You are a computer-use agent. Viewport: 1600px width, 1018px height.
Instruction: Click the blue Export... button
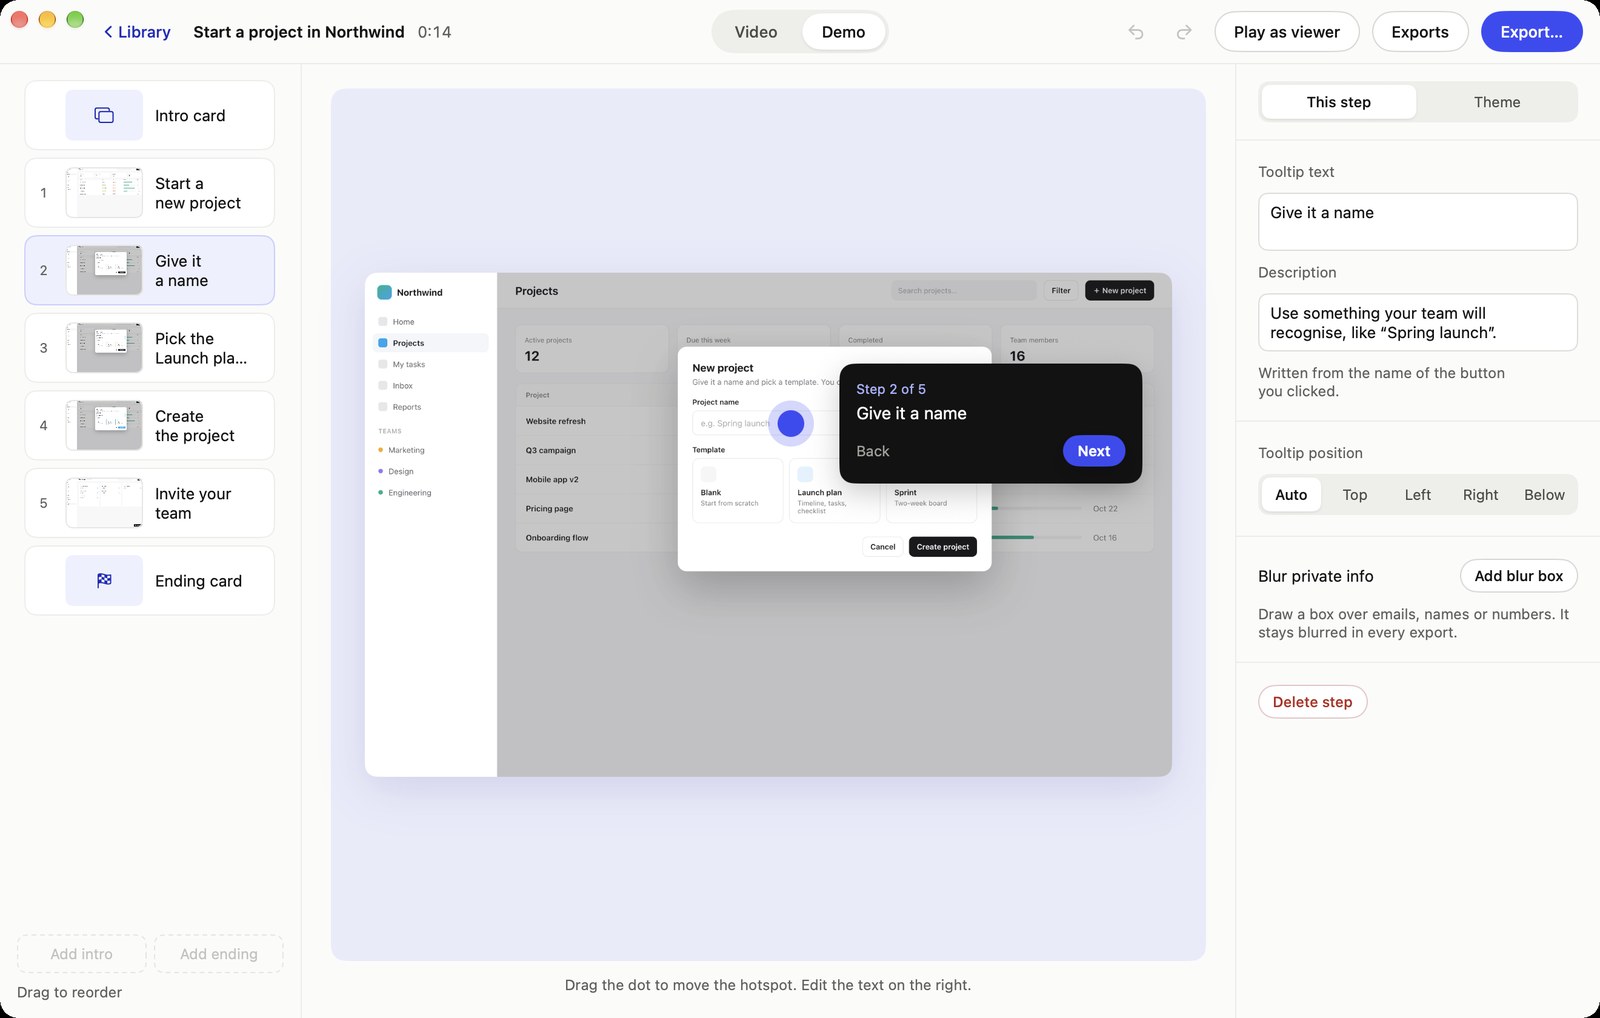(1531, 32)
